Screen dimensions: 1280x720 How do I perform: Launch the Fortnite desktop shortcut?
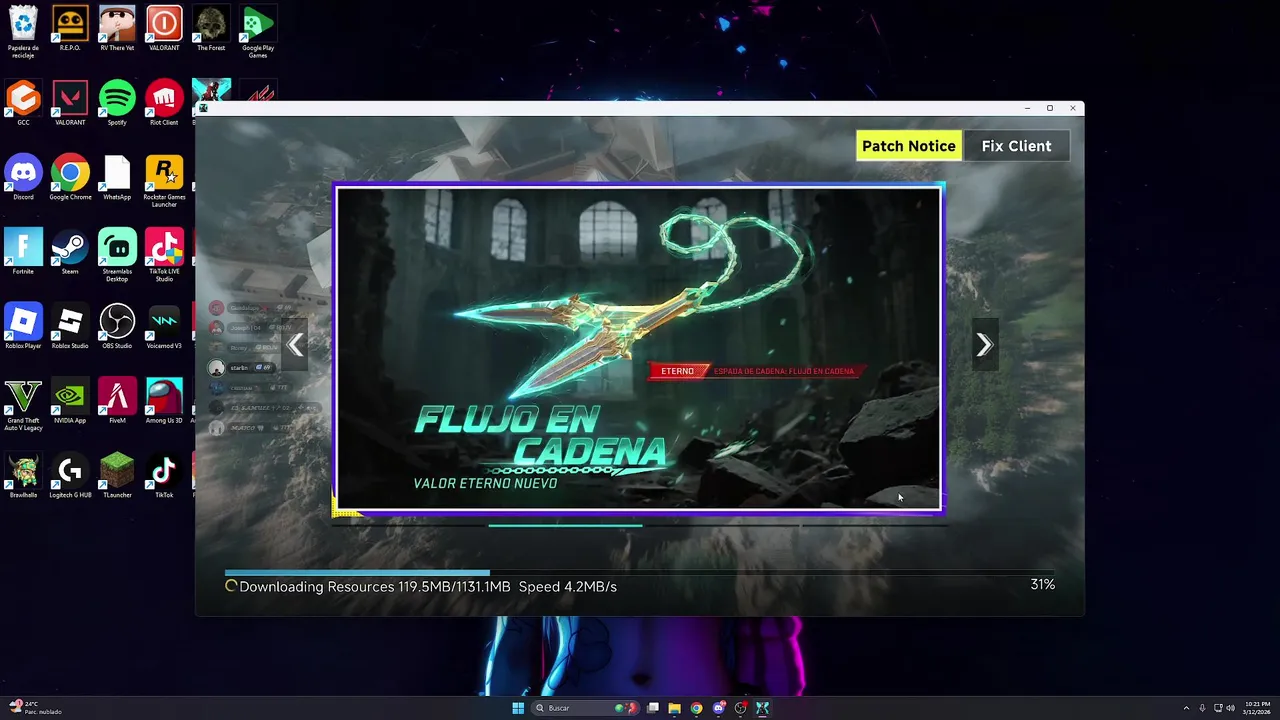(x=23, y=252)
